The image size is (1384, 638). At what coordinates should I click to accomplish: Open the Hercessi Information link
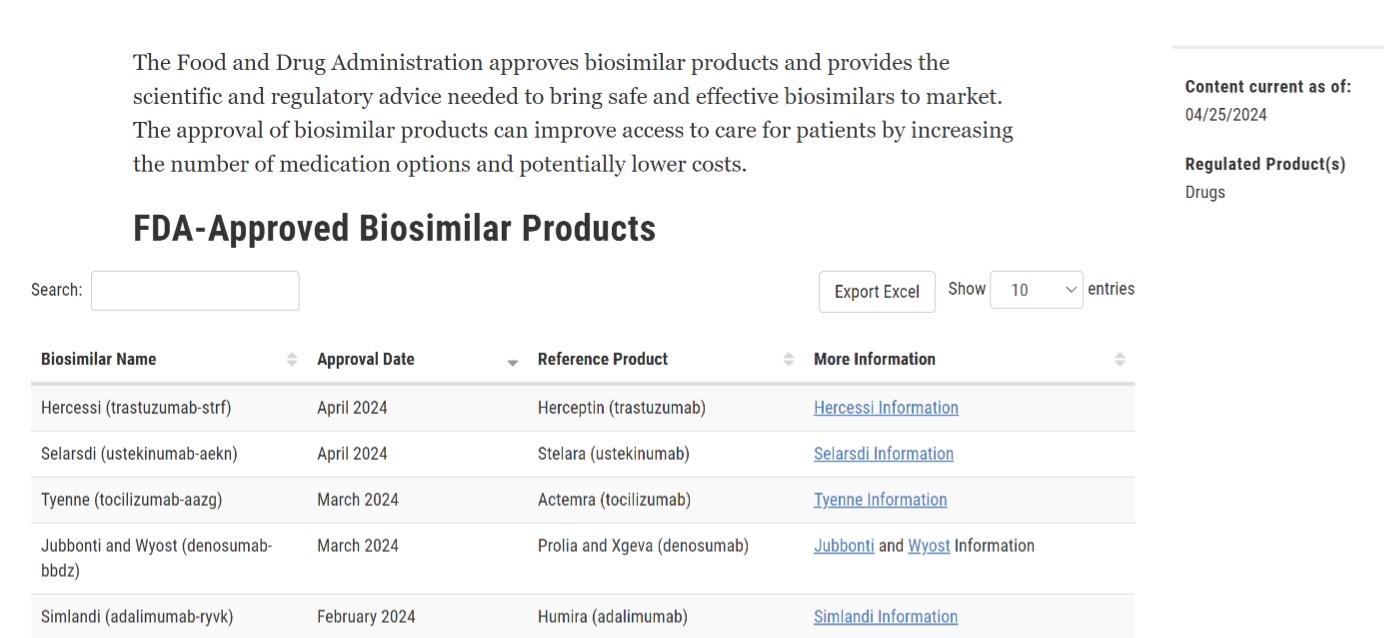[886, 408]
